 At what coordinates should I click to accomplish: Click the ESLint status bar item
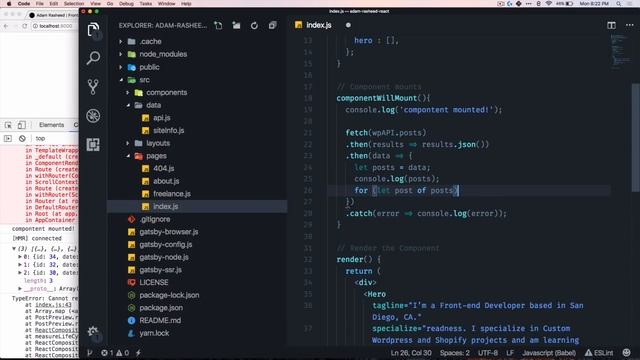pyautogui.click(x=599, y=353)
